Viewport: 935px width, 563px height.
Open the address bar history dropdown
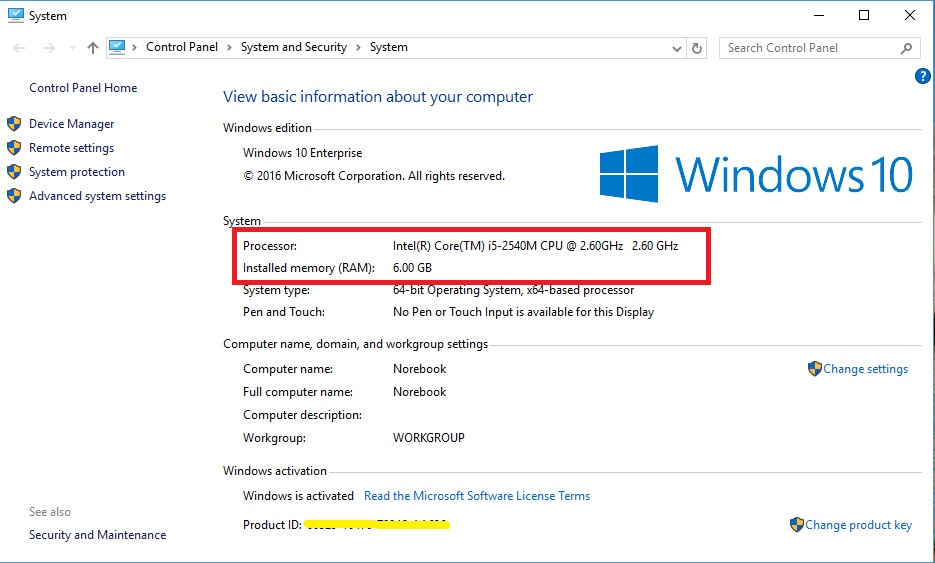[x=676, y=48]
